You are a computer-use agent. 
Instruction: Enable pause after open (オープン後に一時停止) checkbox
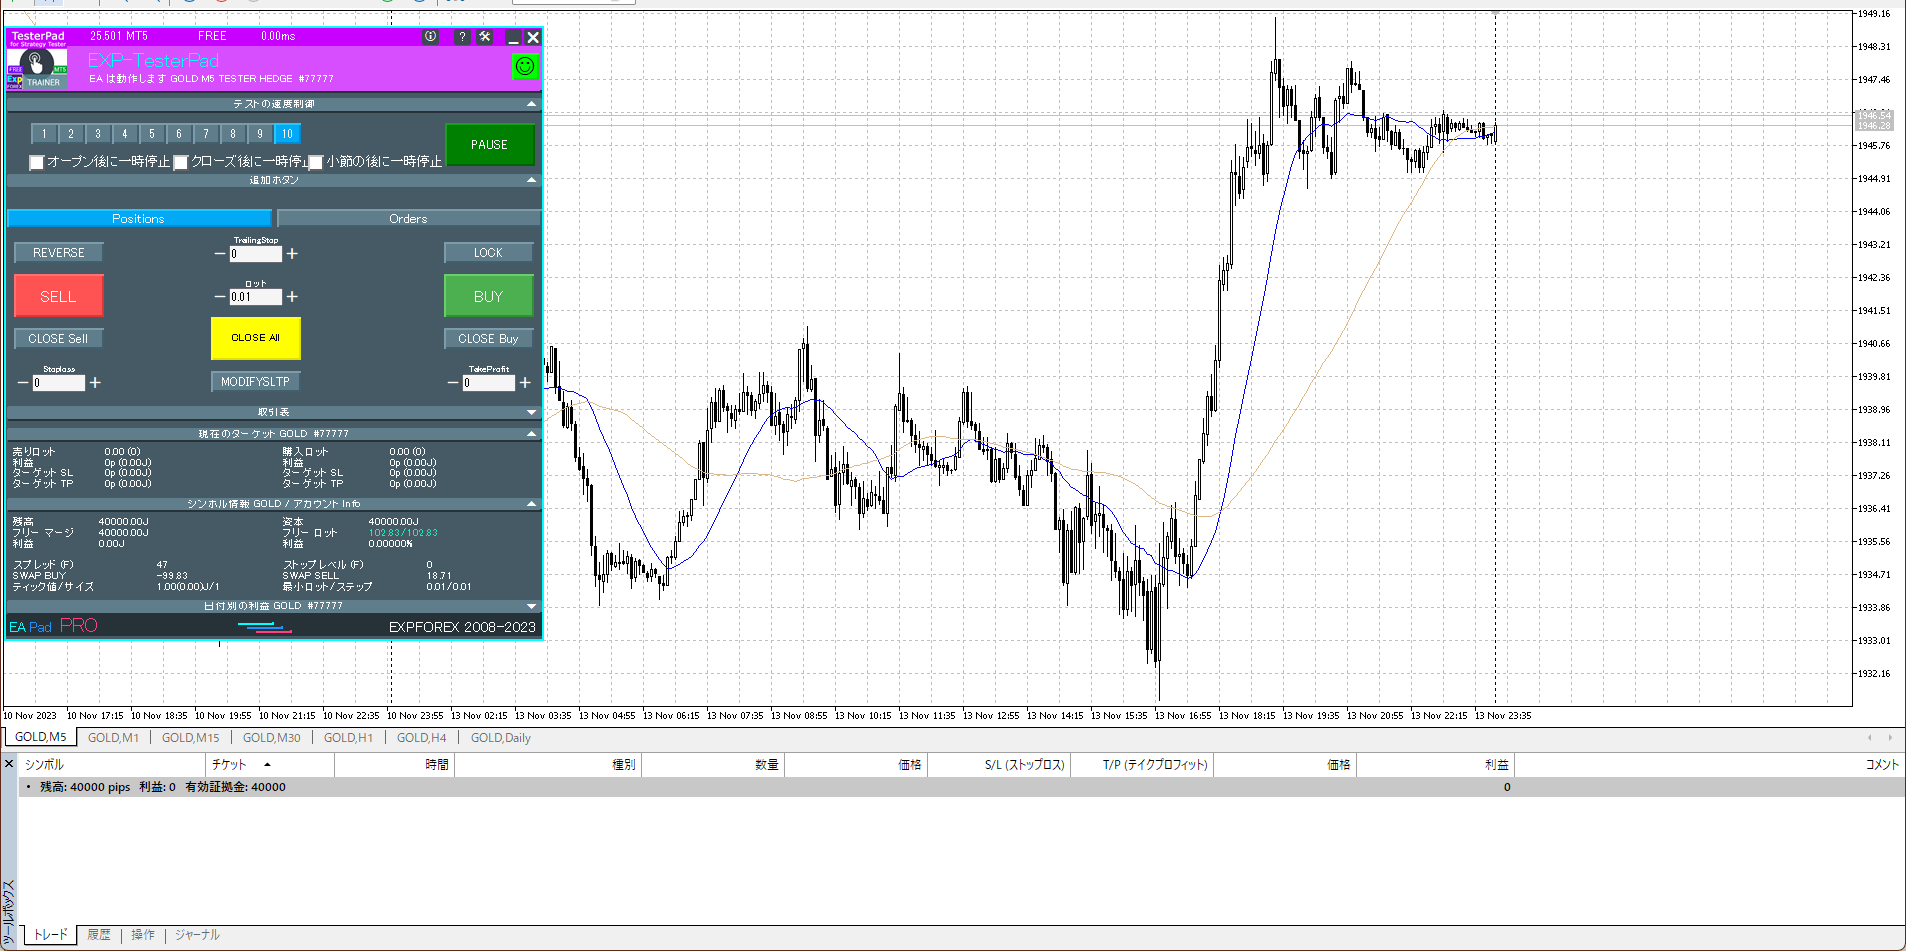[37, 162]
